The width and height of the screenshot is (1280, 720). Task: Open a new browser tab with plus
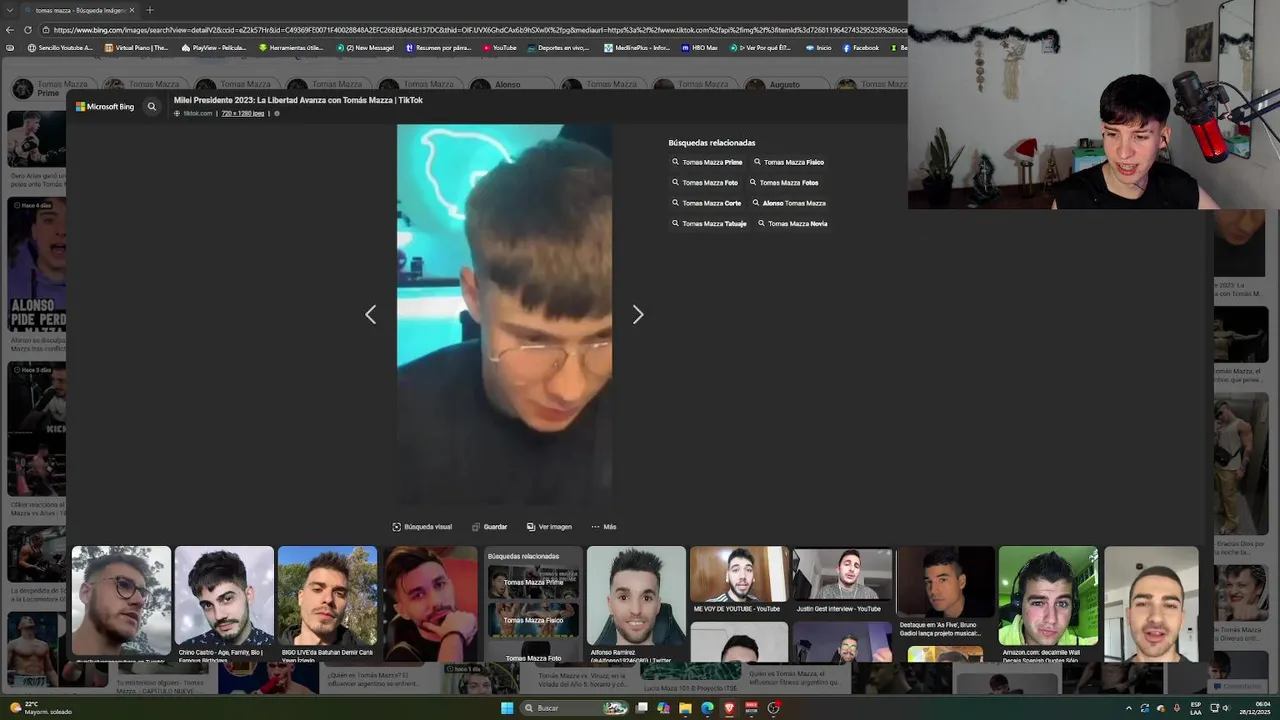tap(149, 10)
